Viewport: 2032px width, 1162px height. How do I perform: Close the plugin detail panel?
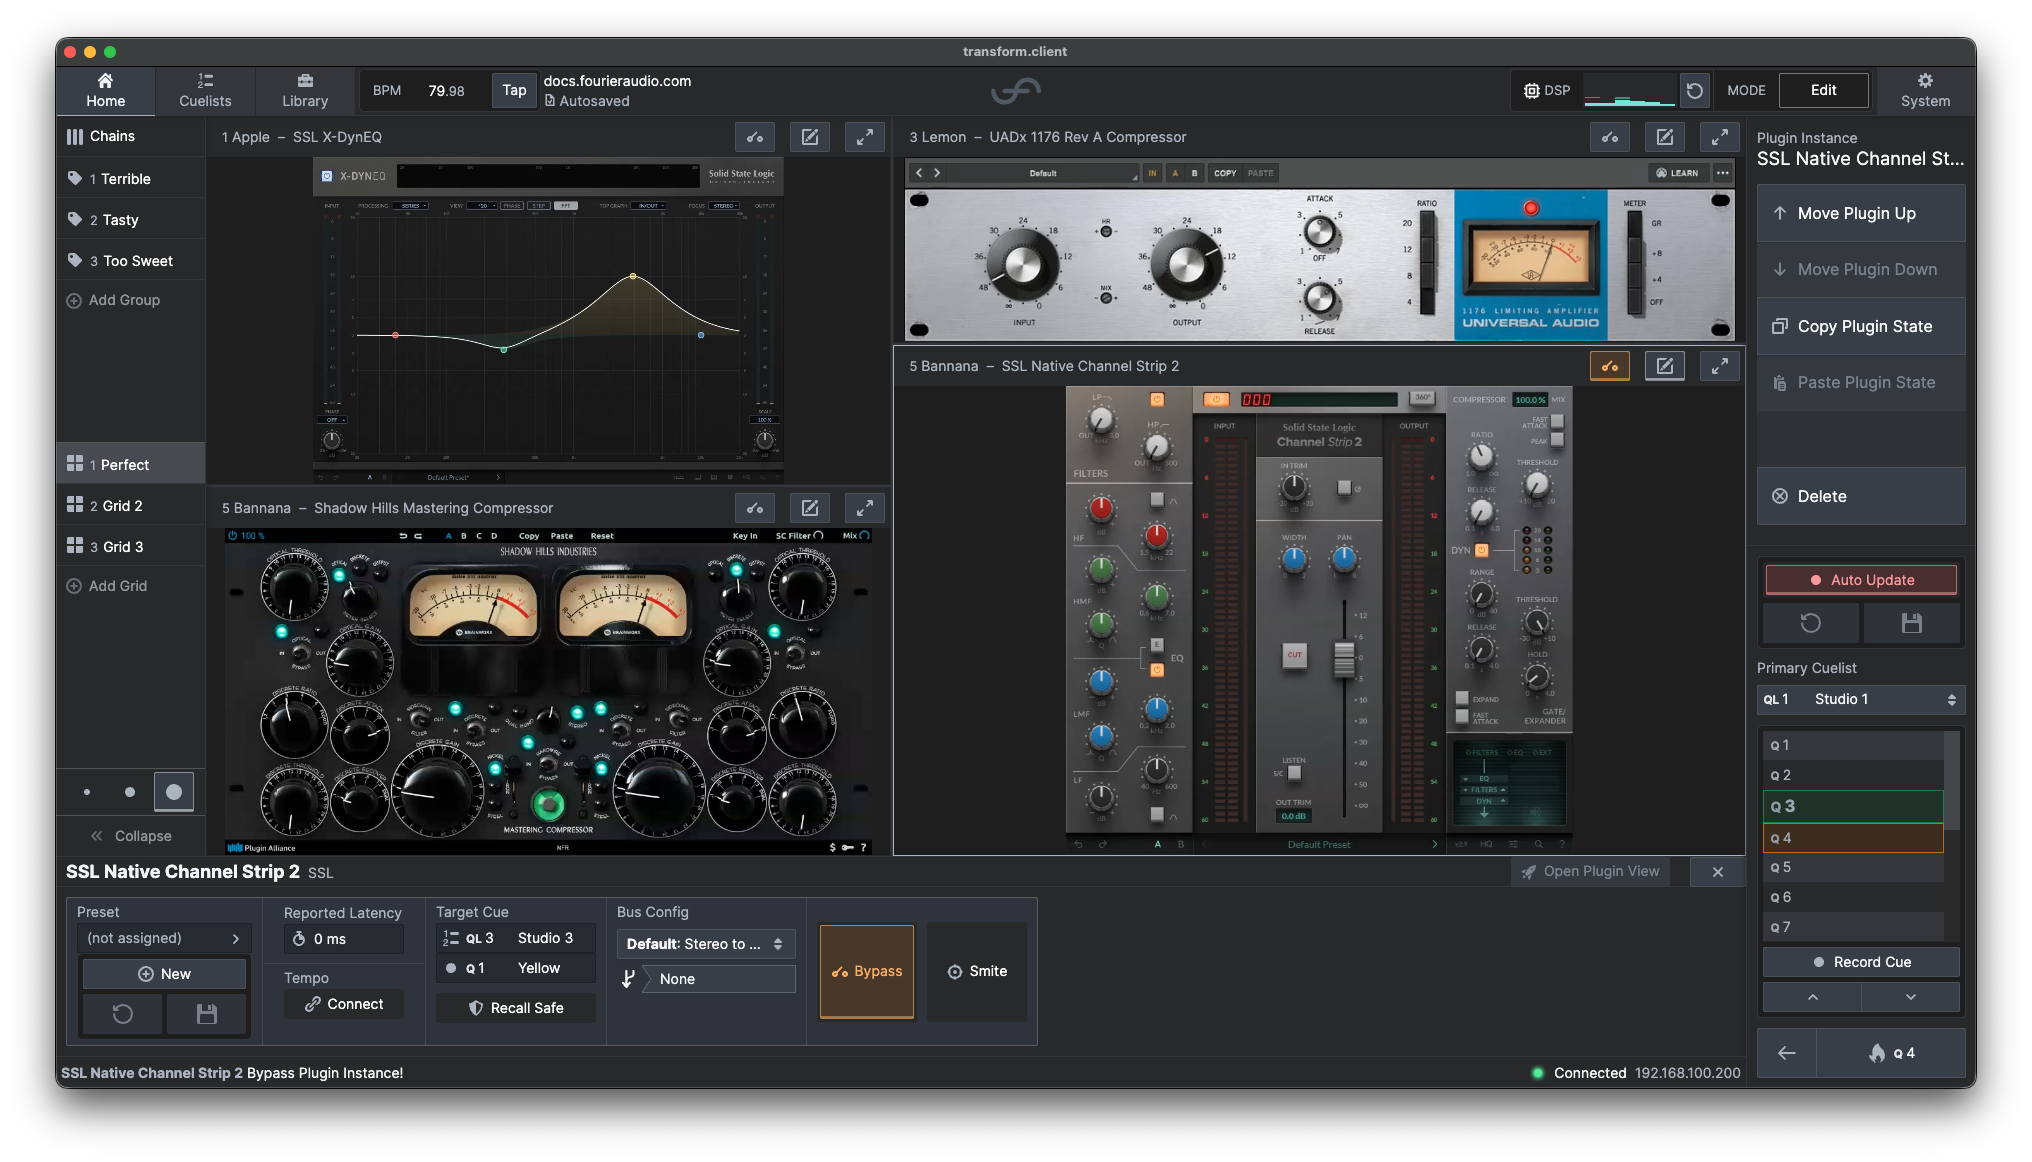click(1717, 872)
